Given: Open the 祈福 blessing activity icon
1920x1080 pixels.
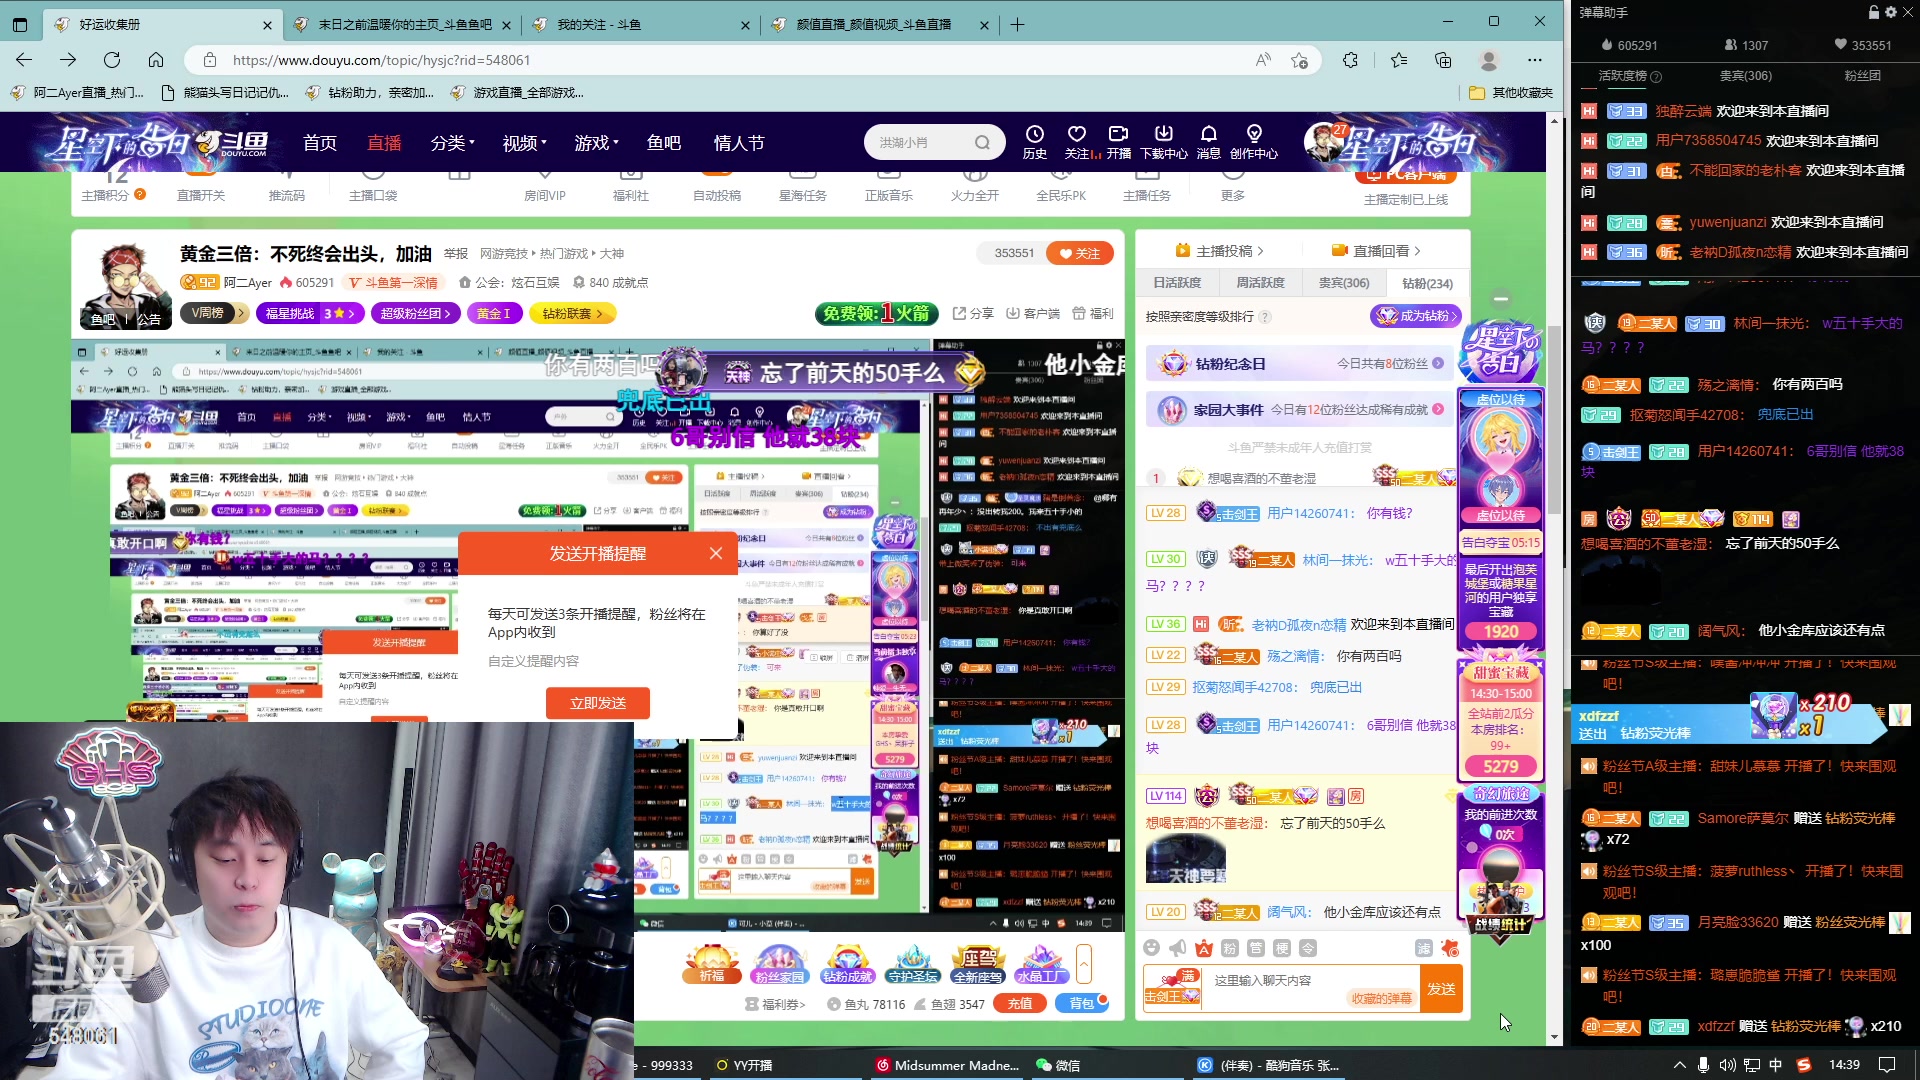Looking at the screenshot, I should click(x=711, y=963).
